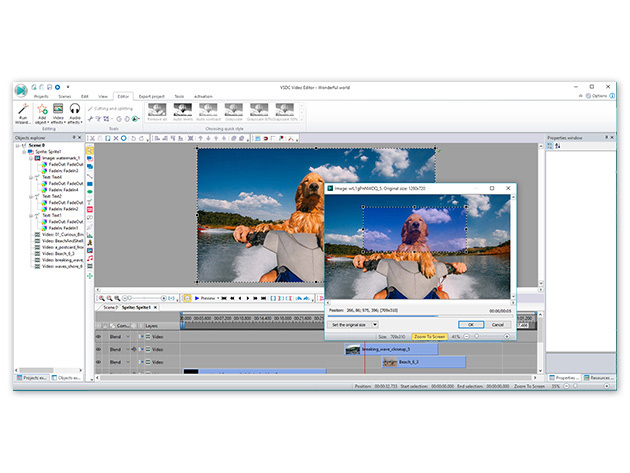This screenshot has width=630, height=473.
Task: Toggle eye visibility on first Blend layer
Action: pyautogui.click(x=98, y=337)
